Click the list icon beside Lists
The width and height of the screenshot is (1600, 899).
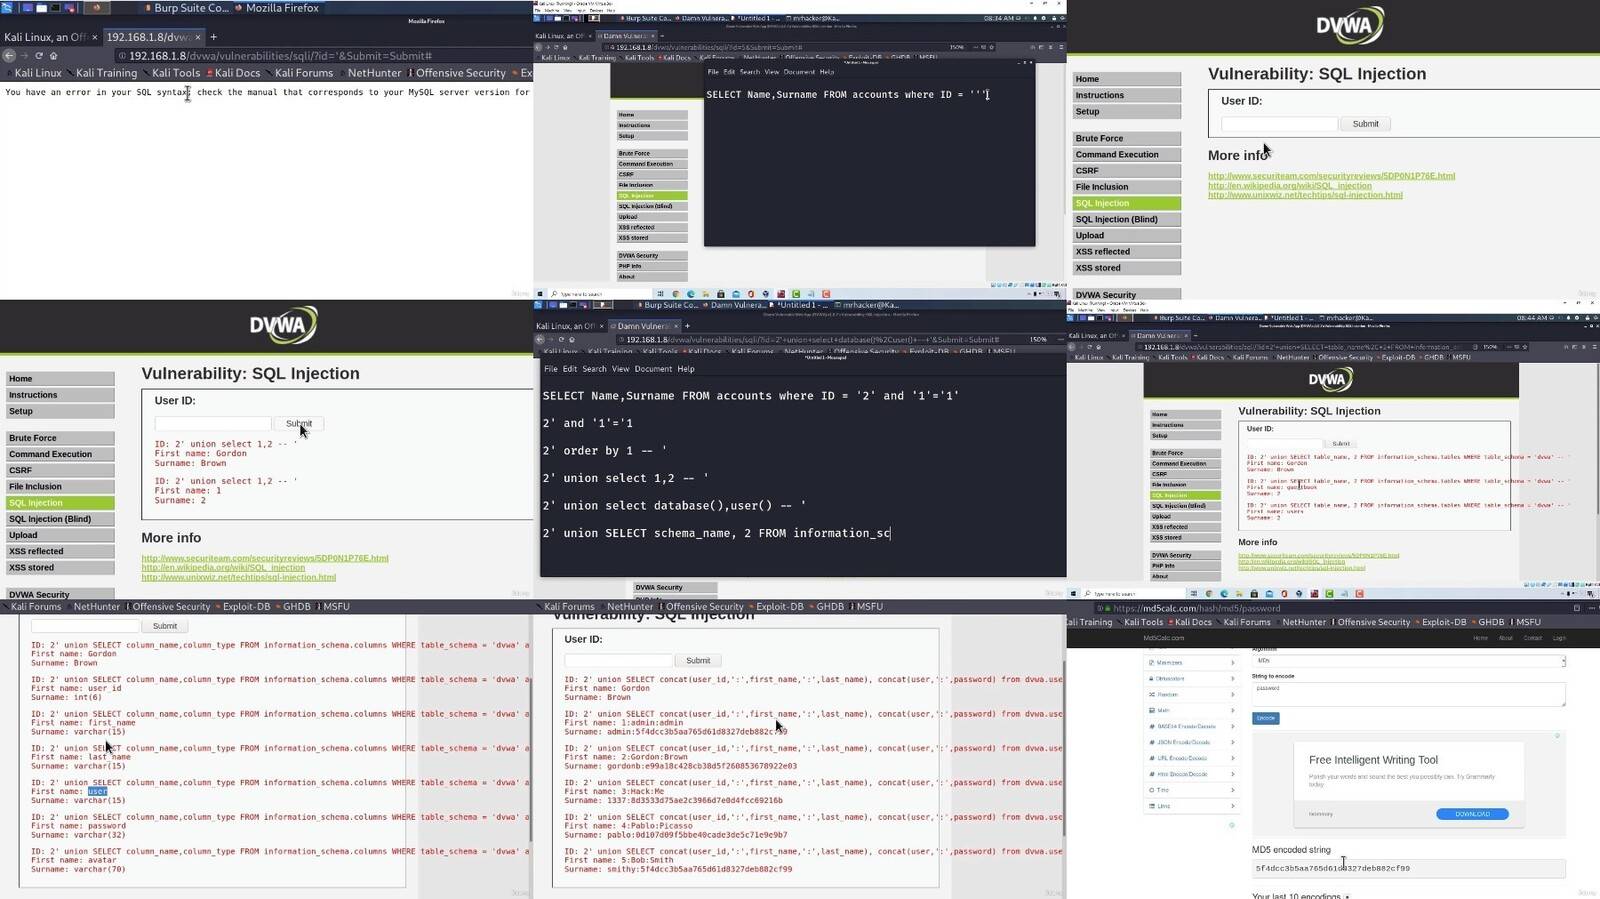click(1152, 806)
